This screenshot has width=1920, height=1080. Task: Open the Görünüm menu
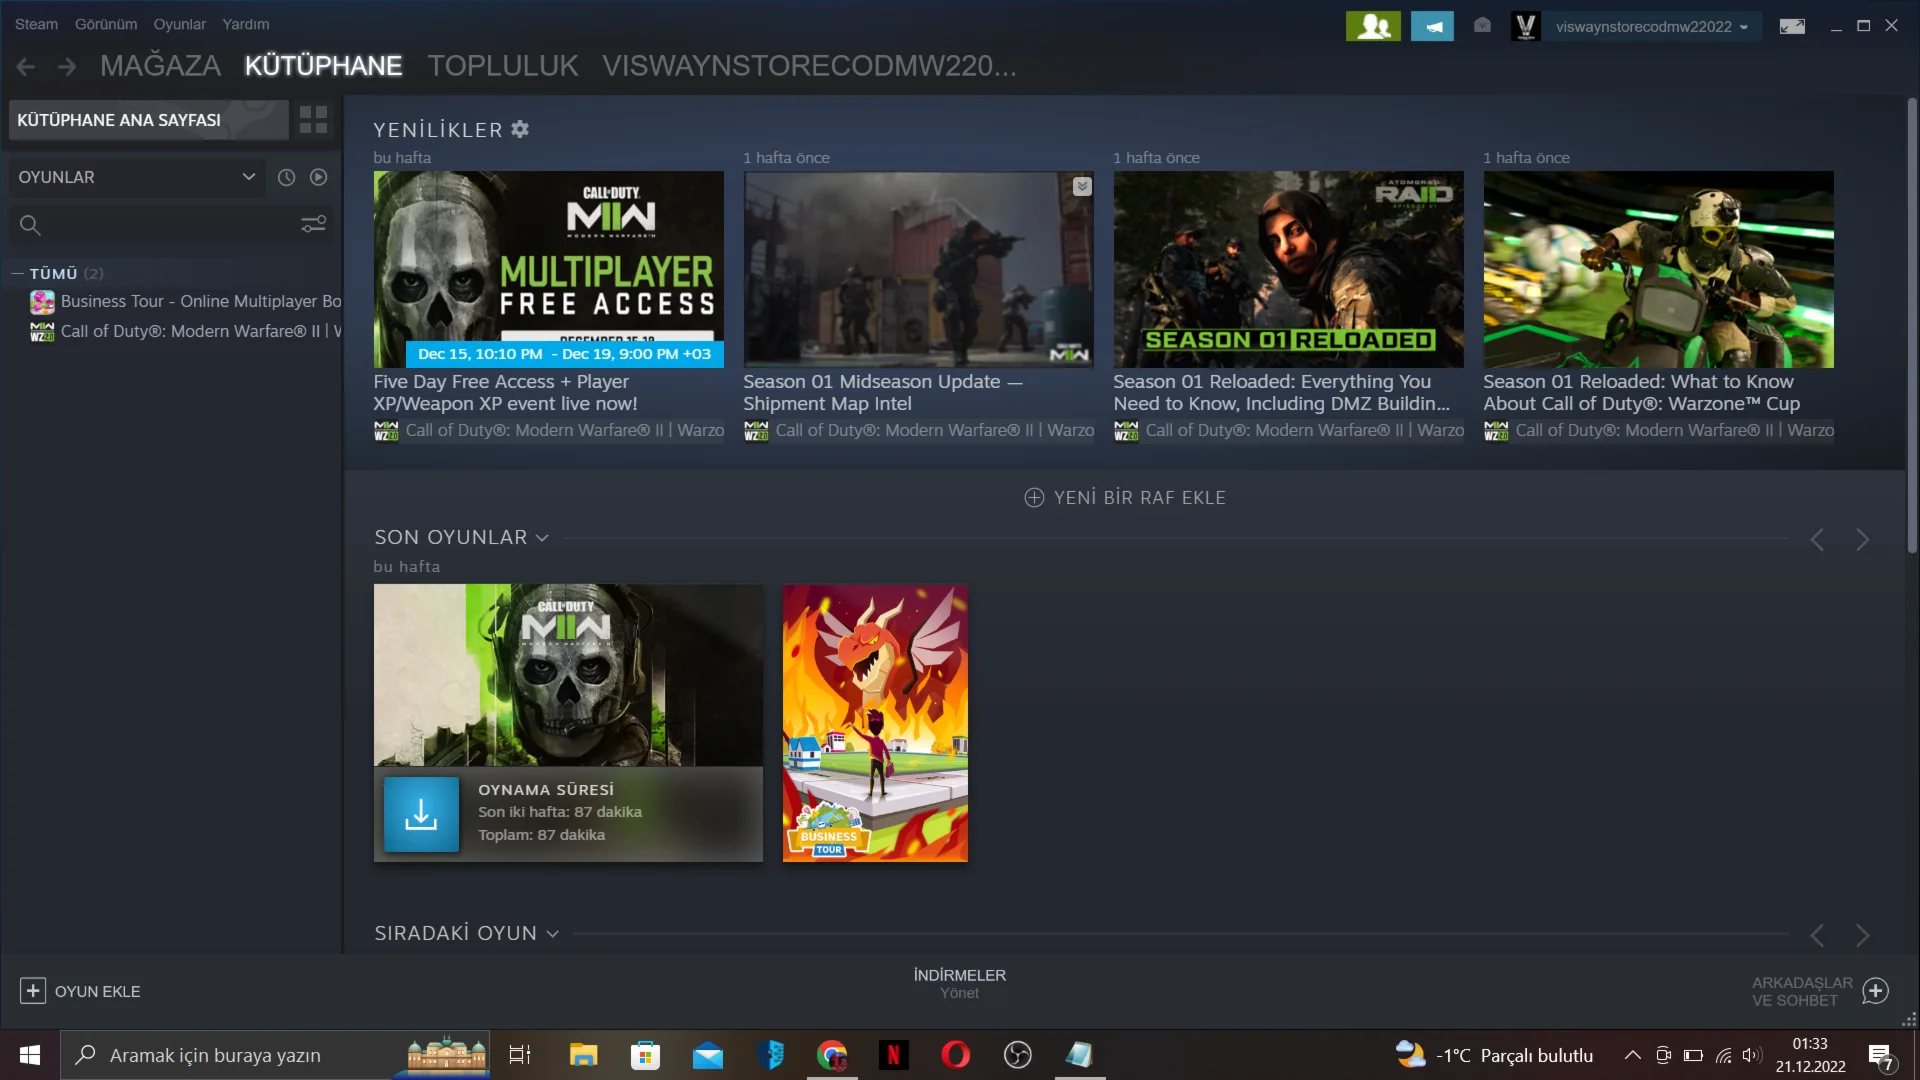[106, 24]
